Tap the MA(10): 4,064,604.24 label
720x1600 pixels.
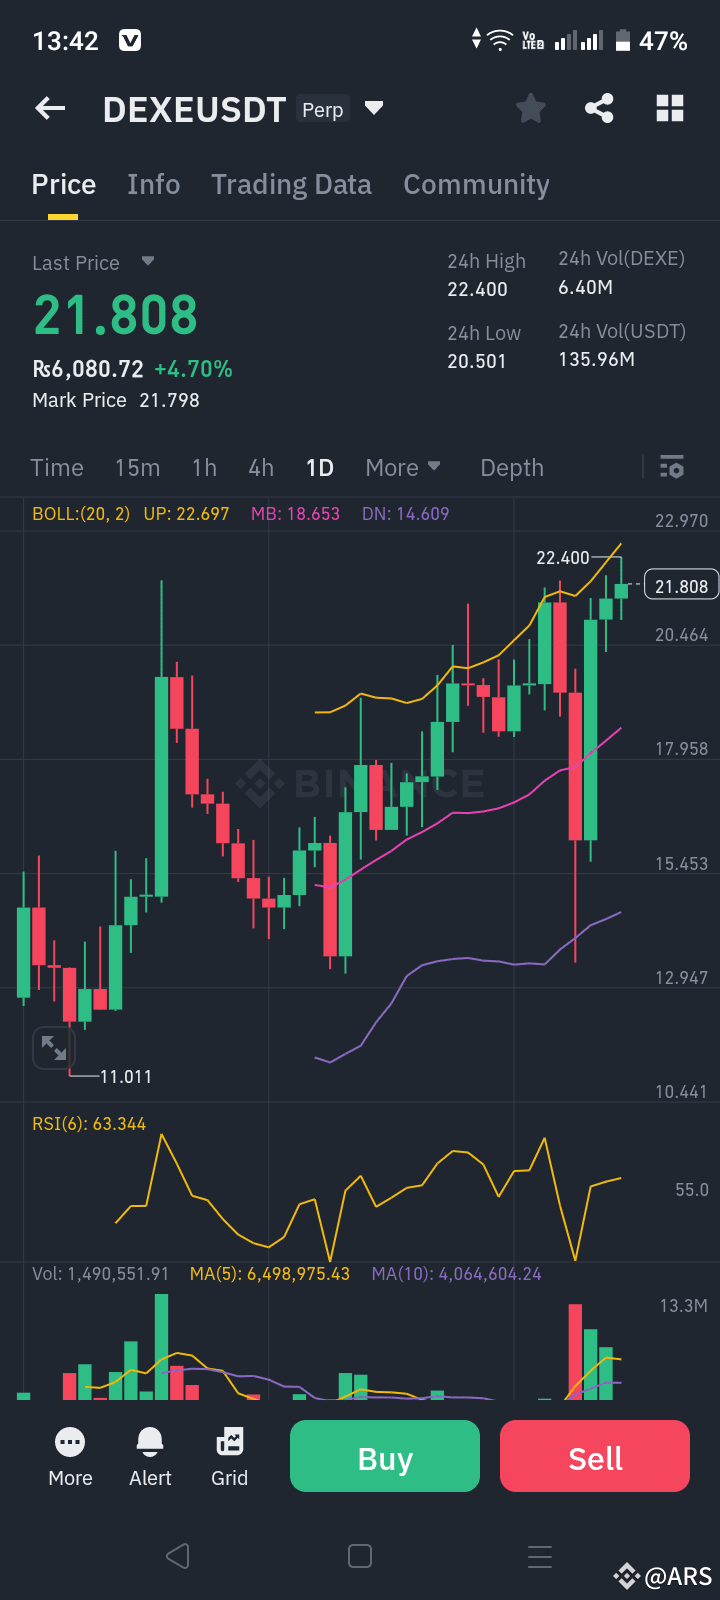click(456, 1273)
